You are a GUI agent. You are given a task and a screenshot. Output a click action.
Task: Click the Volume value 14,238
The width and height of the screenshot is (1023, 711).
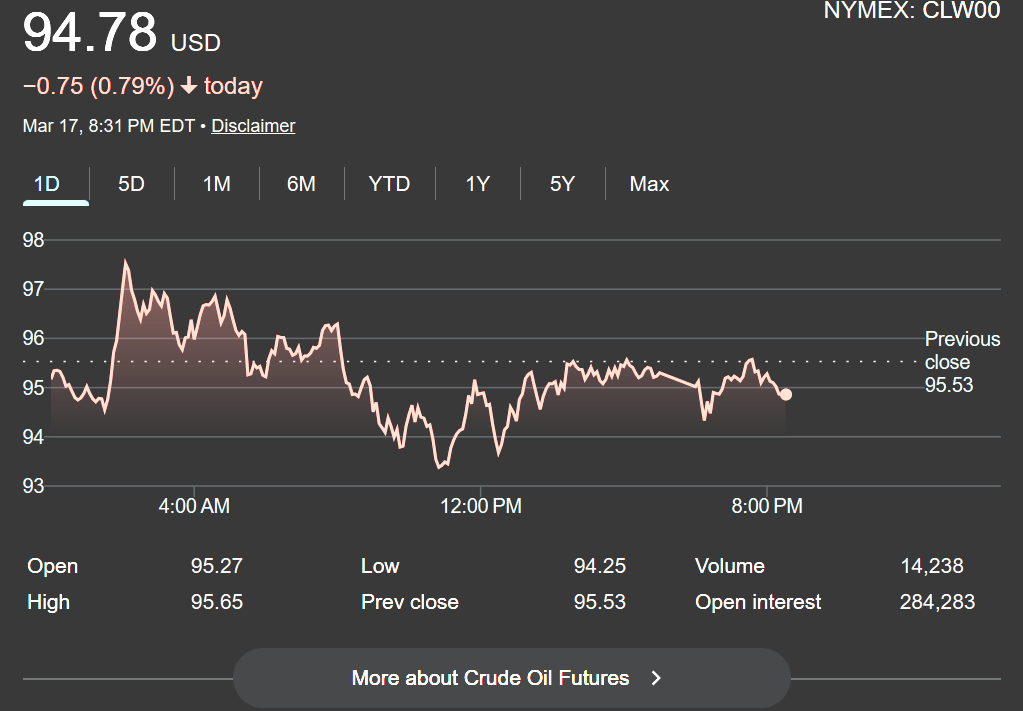tap(932, 566)
